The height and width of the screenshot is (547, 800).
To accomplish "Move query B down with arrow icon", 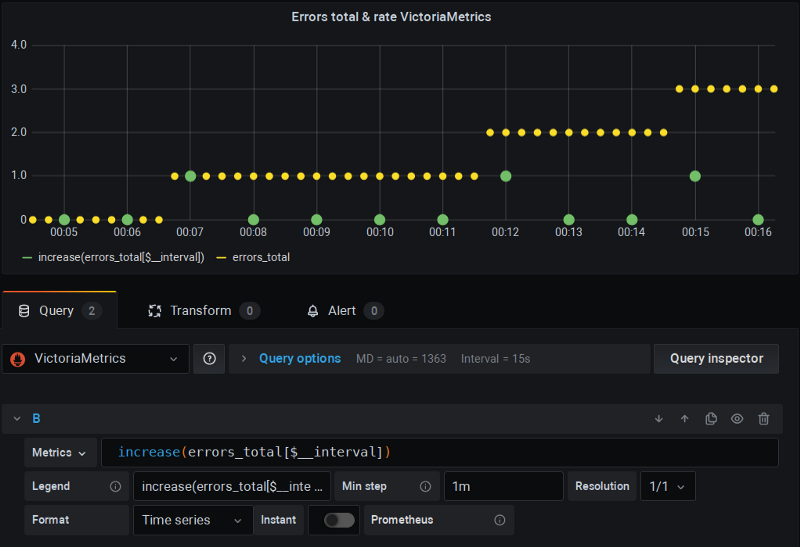I will (659, 419).
